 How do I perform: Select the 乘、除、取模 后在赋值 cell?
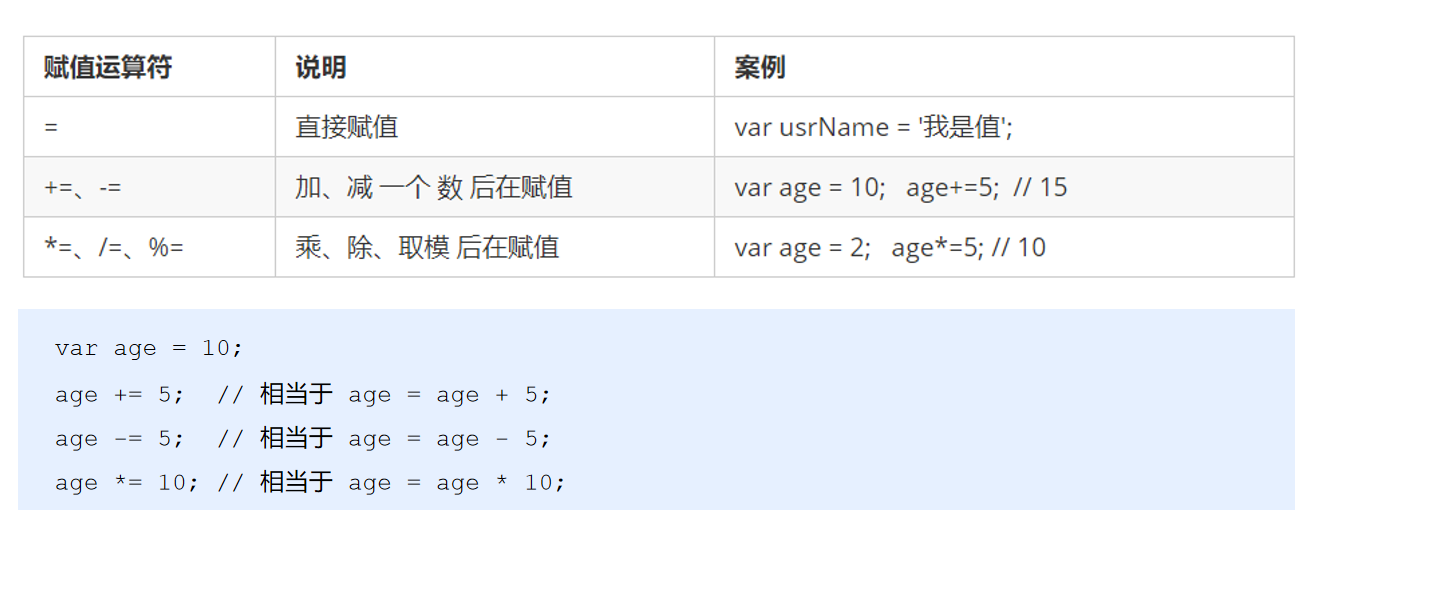coord(426,248)
